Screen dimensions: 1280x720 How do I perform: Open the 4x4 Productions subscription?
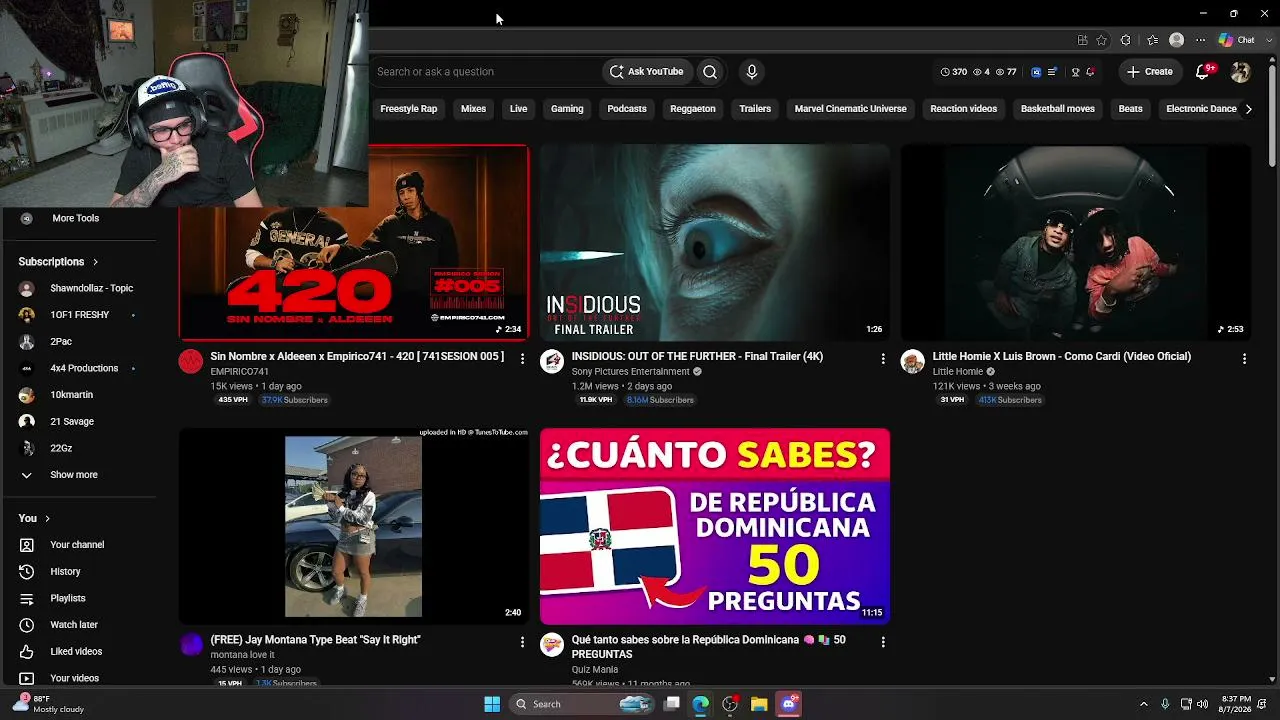coord(84,368)
